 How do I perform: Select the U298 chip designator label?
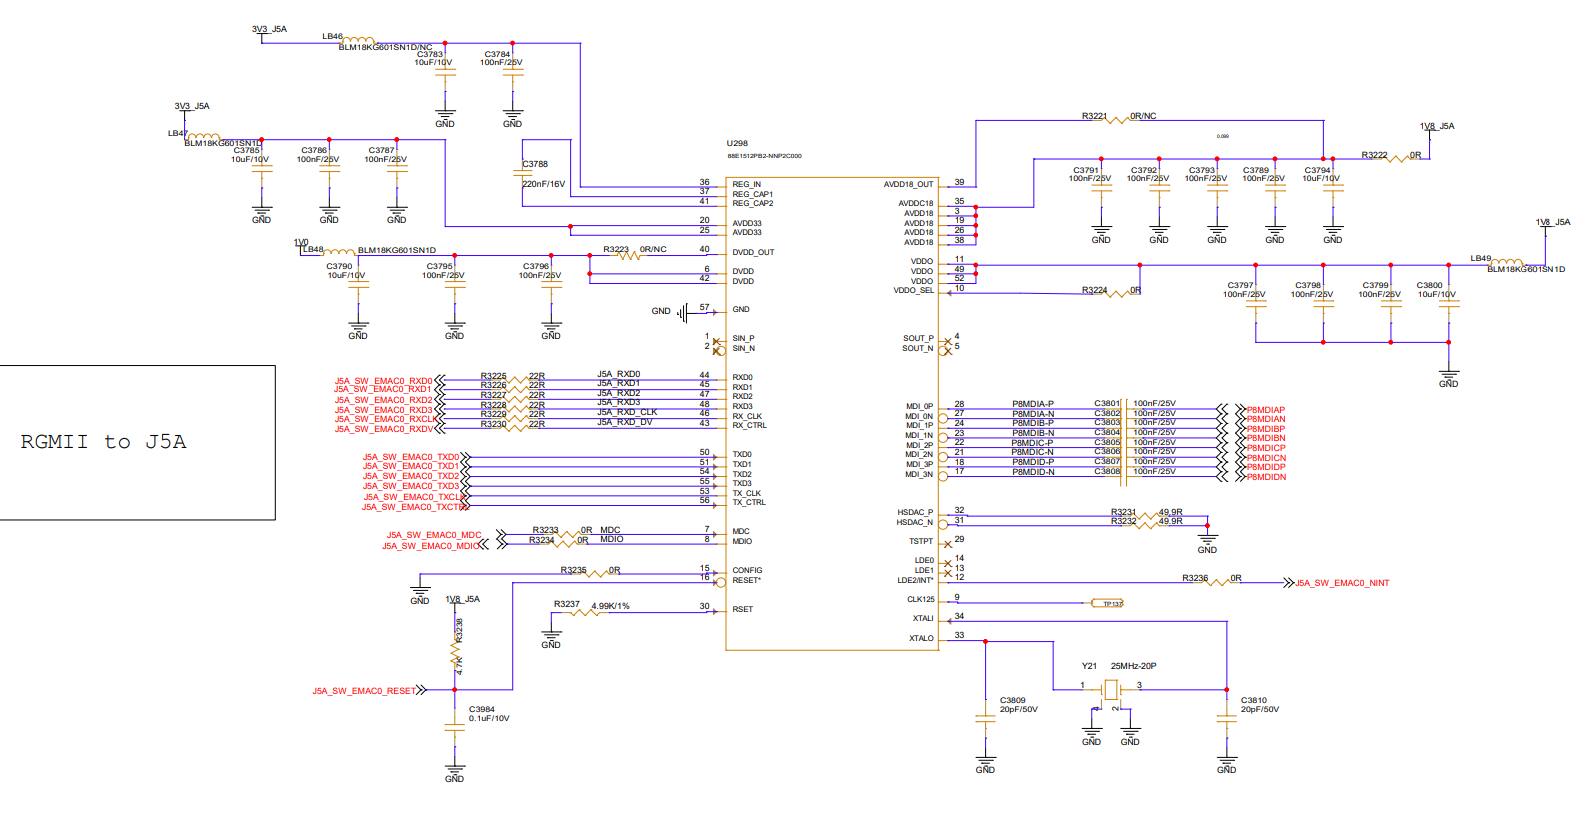(737, 143)
